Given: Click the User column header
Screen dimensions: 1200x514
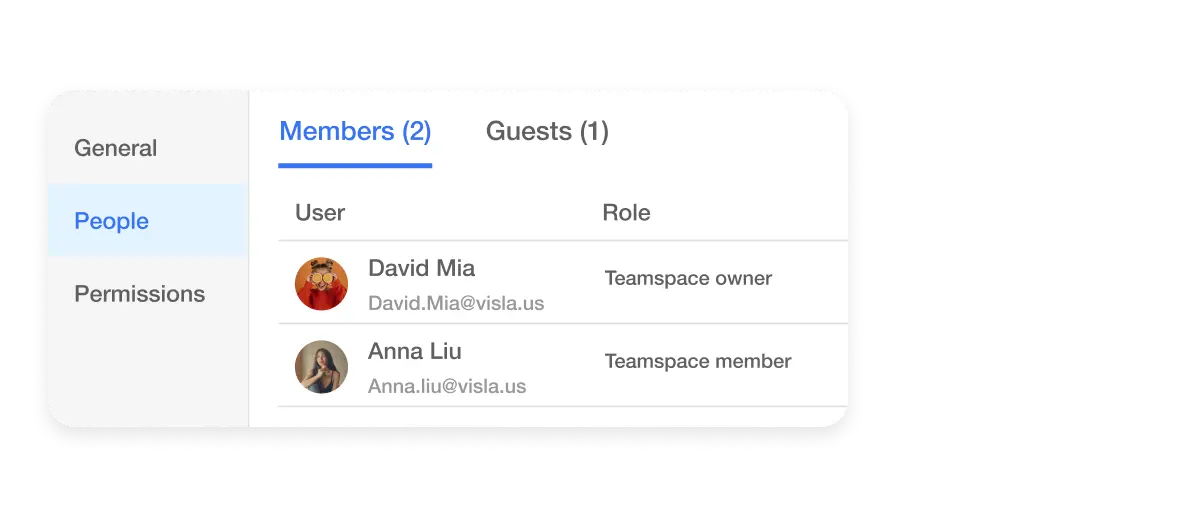Looking at the screenshot, I should click(320, 213).
